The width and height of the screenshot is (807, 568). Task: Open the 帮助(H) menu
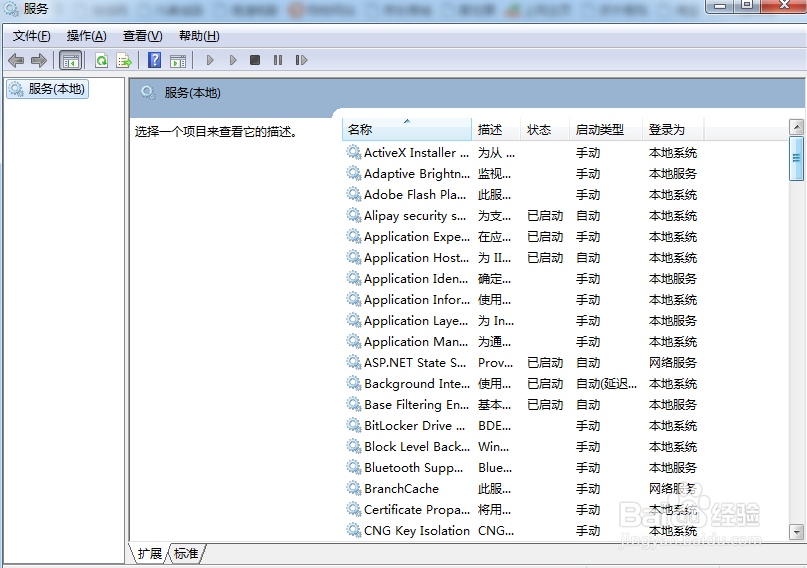(199, 36)
